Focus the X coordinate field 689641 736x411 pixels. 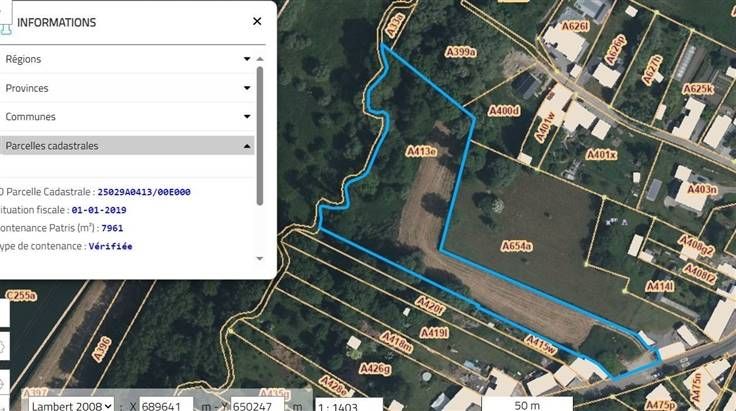(166, 405)
